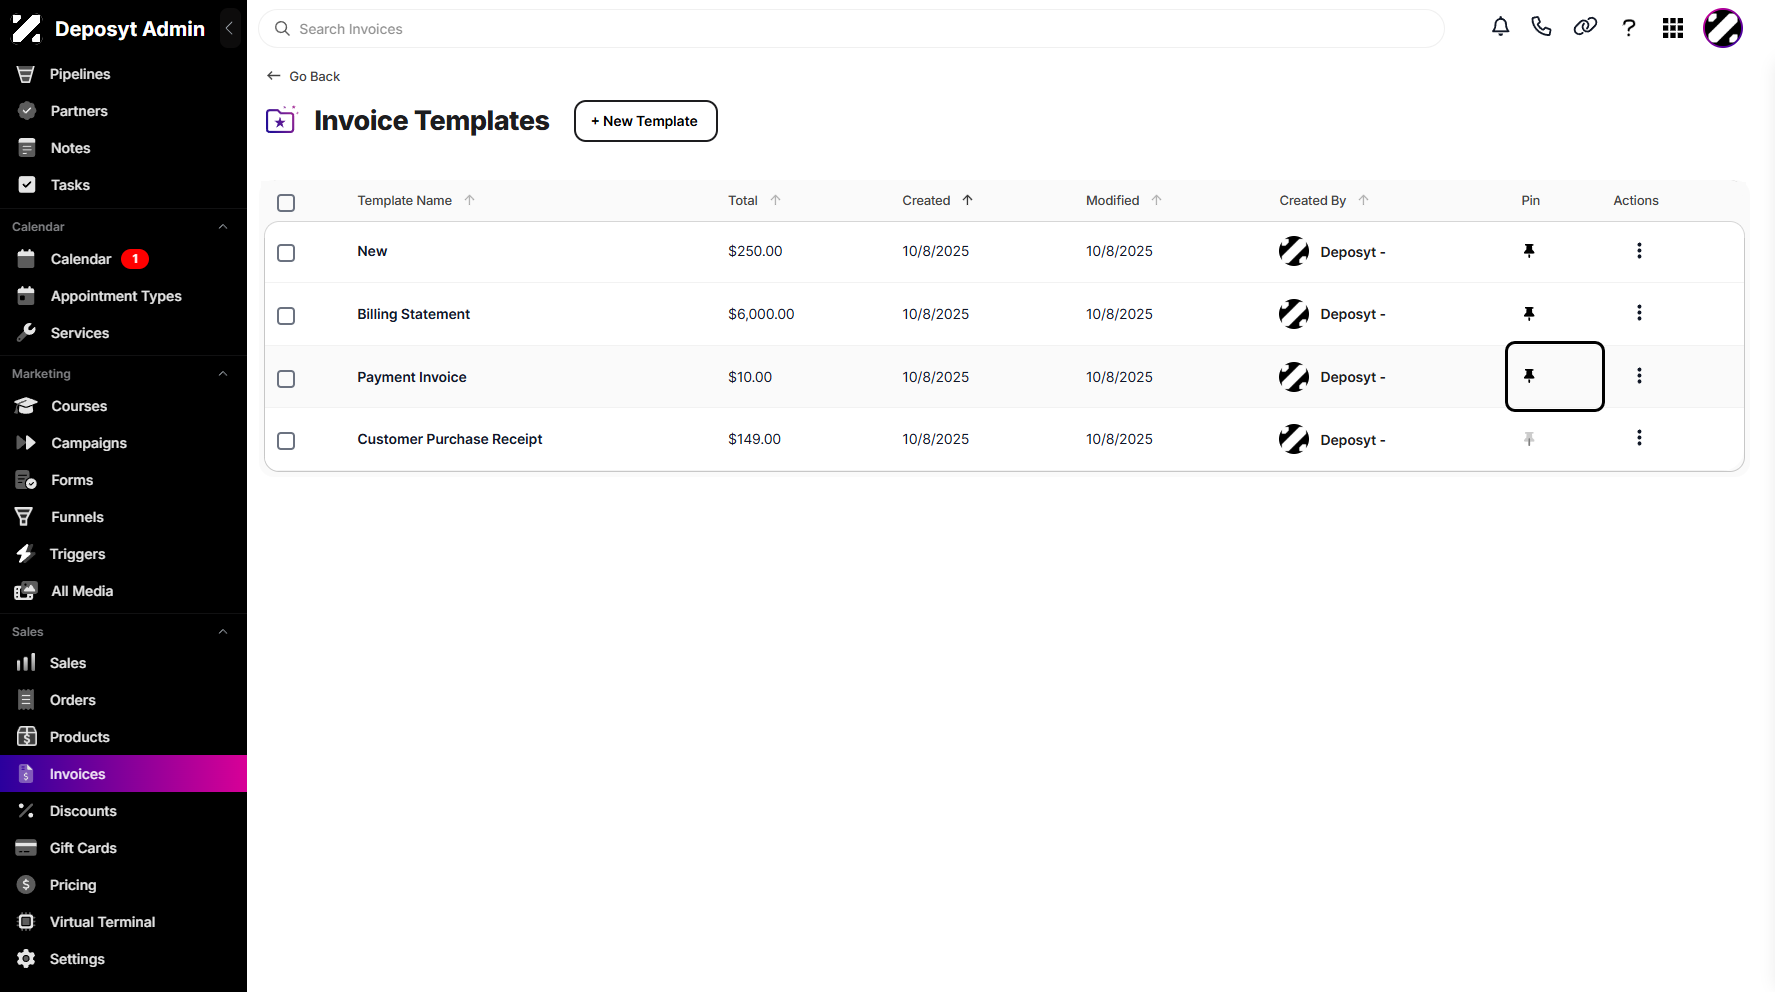The height and width of the screenshot is (992, 1775).
Task: Open Pipelines in sidebar
Action: coord(123,74)
